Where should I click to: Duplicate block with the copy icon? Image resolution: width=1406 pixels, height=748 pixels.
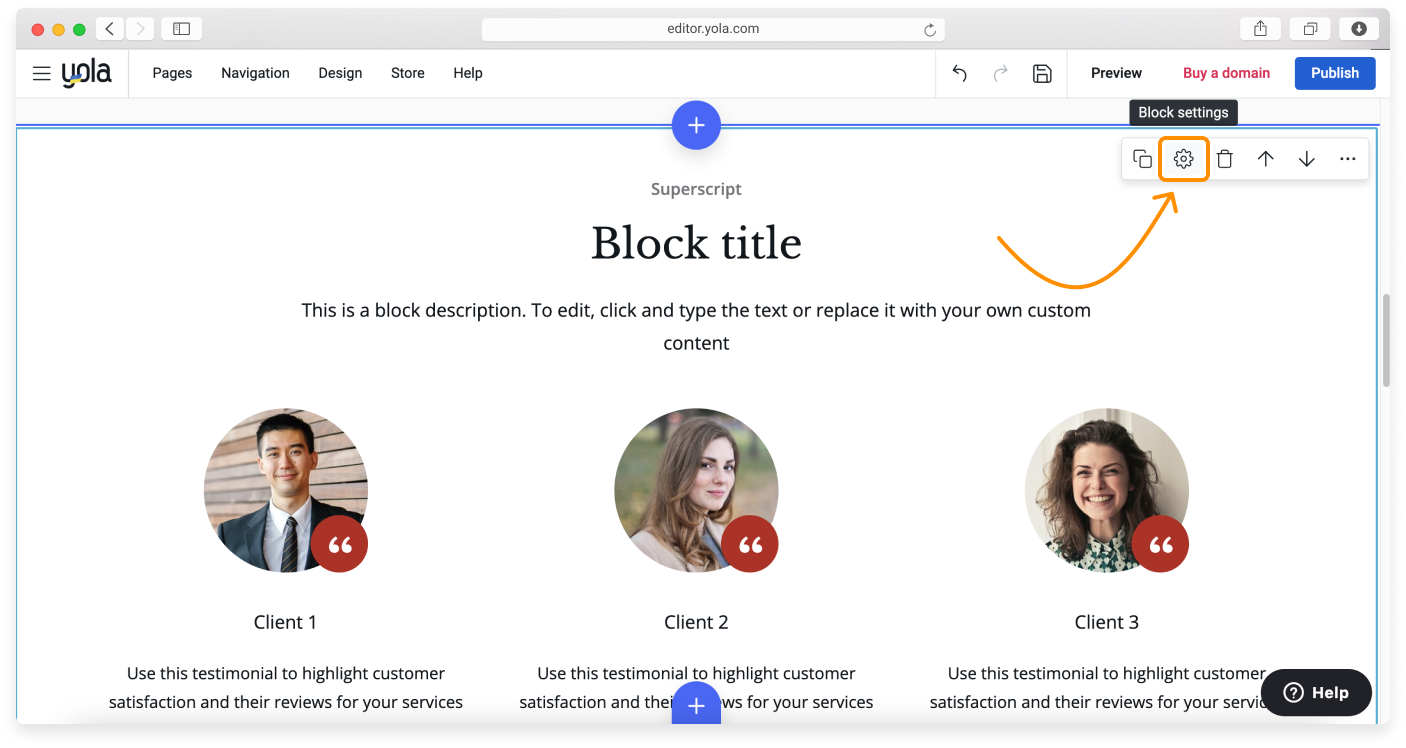point(1142,159)
